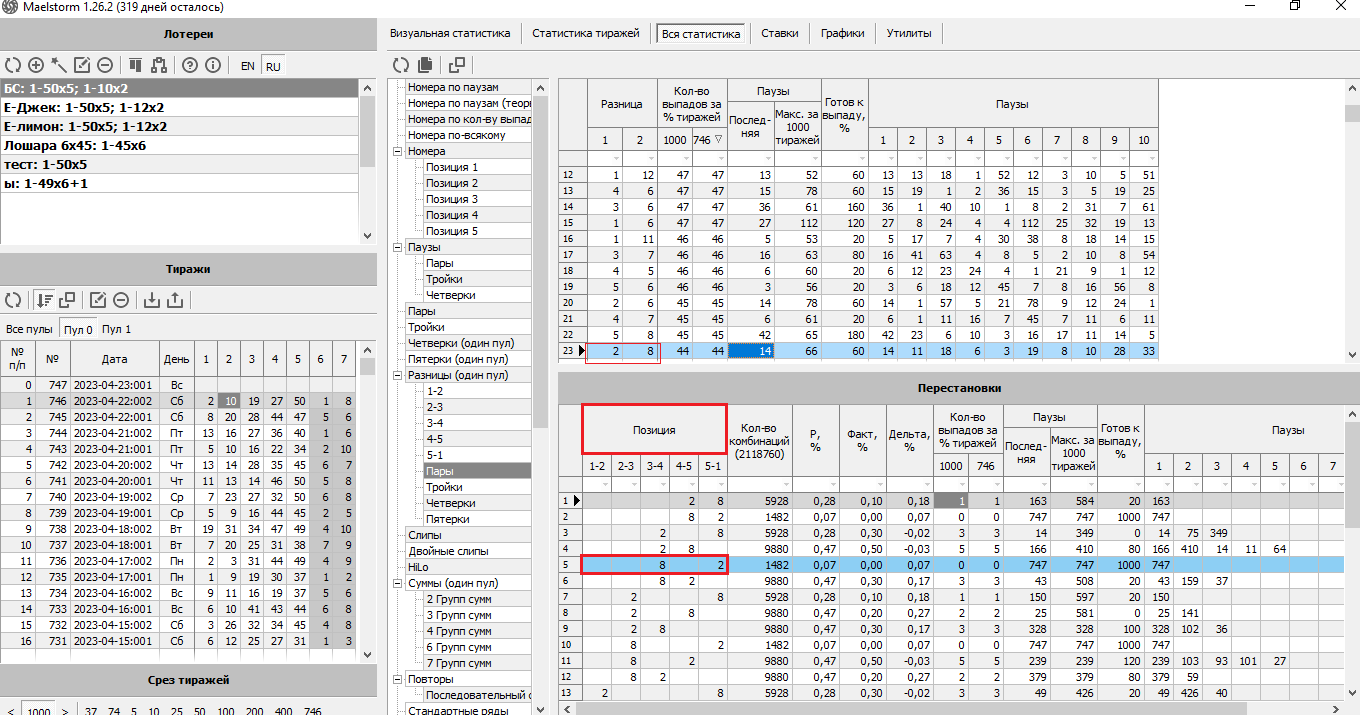Refresh the draws (Тиражи) list

pos(13,299)
